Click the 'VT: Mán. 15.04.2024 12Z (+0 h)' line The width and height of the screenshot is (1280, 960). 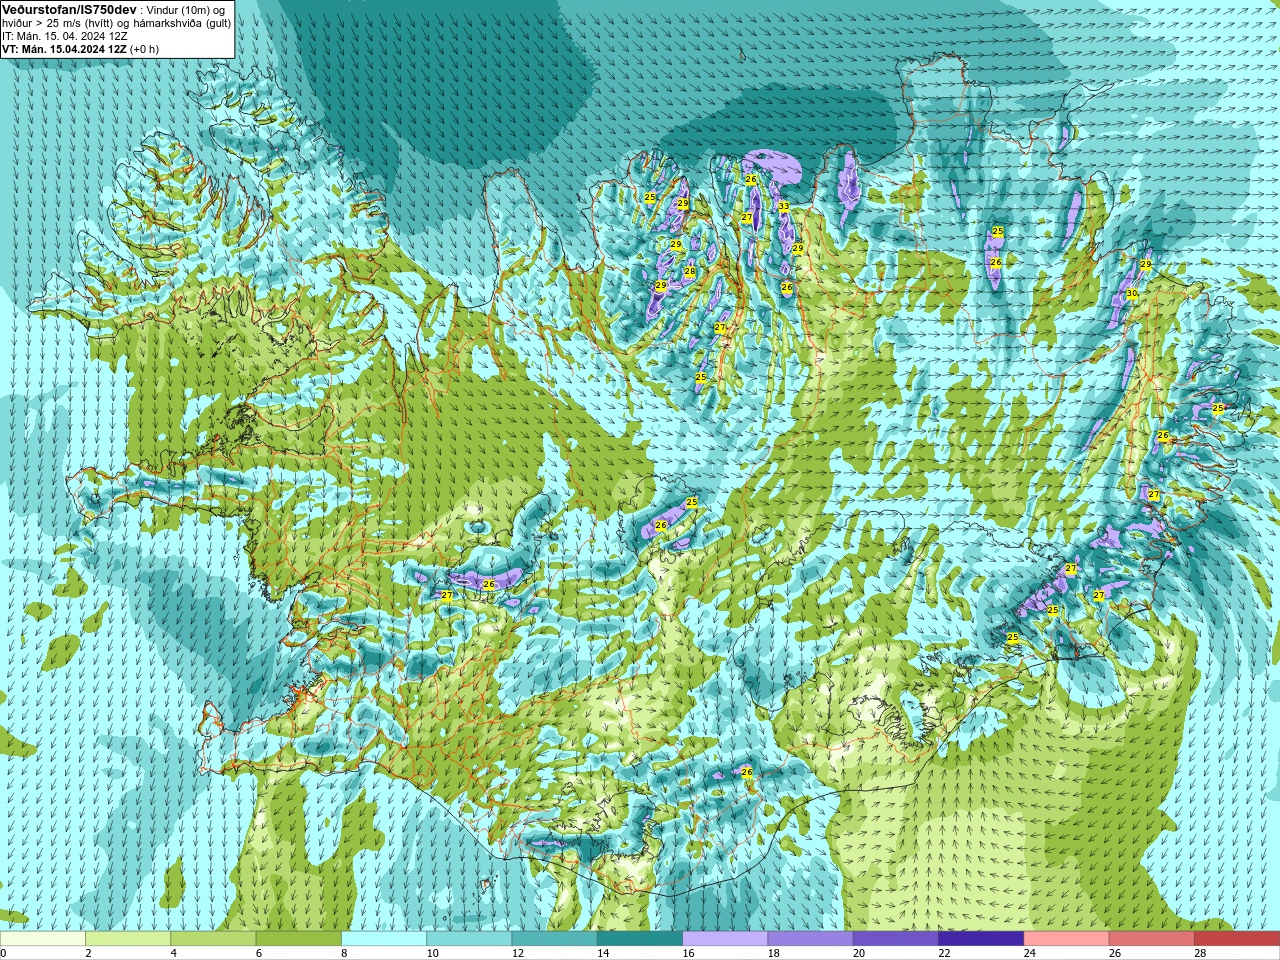[x=80, y=49]
